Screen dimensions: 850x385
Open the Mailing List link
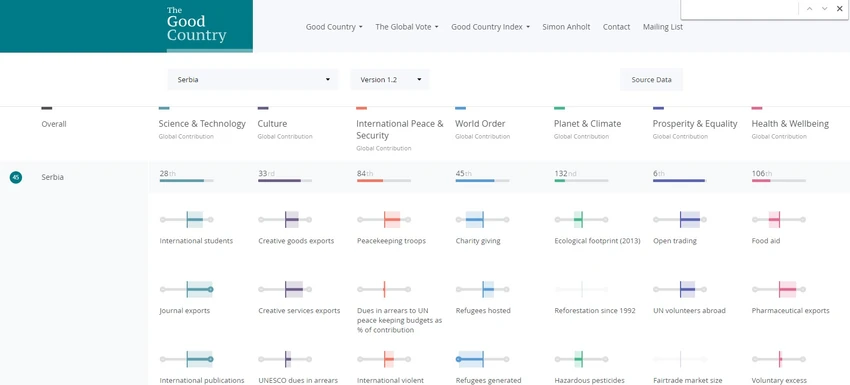(662, 27)
